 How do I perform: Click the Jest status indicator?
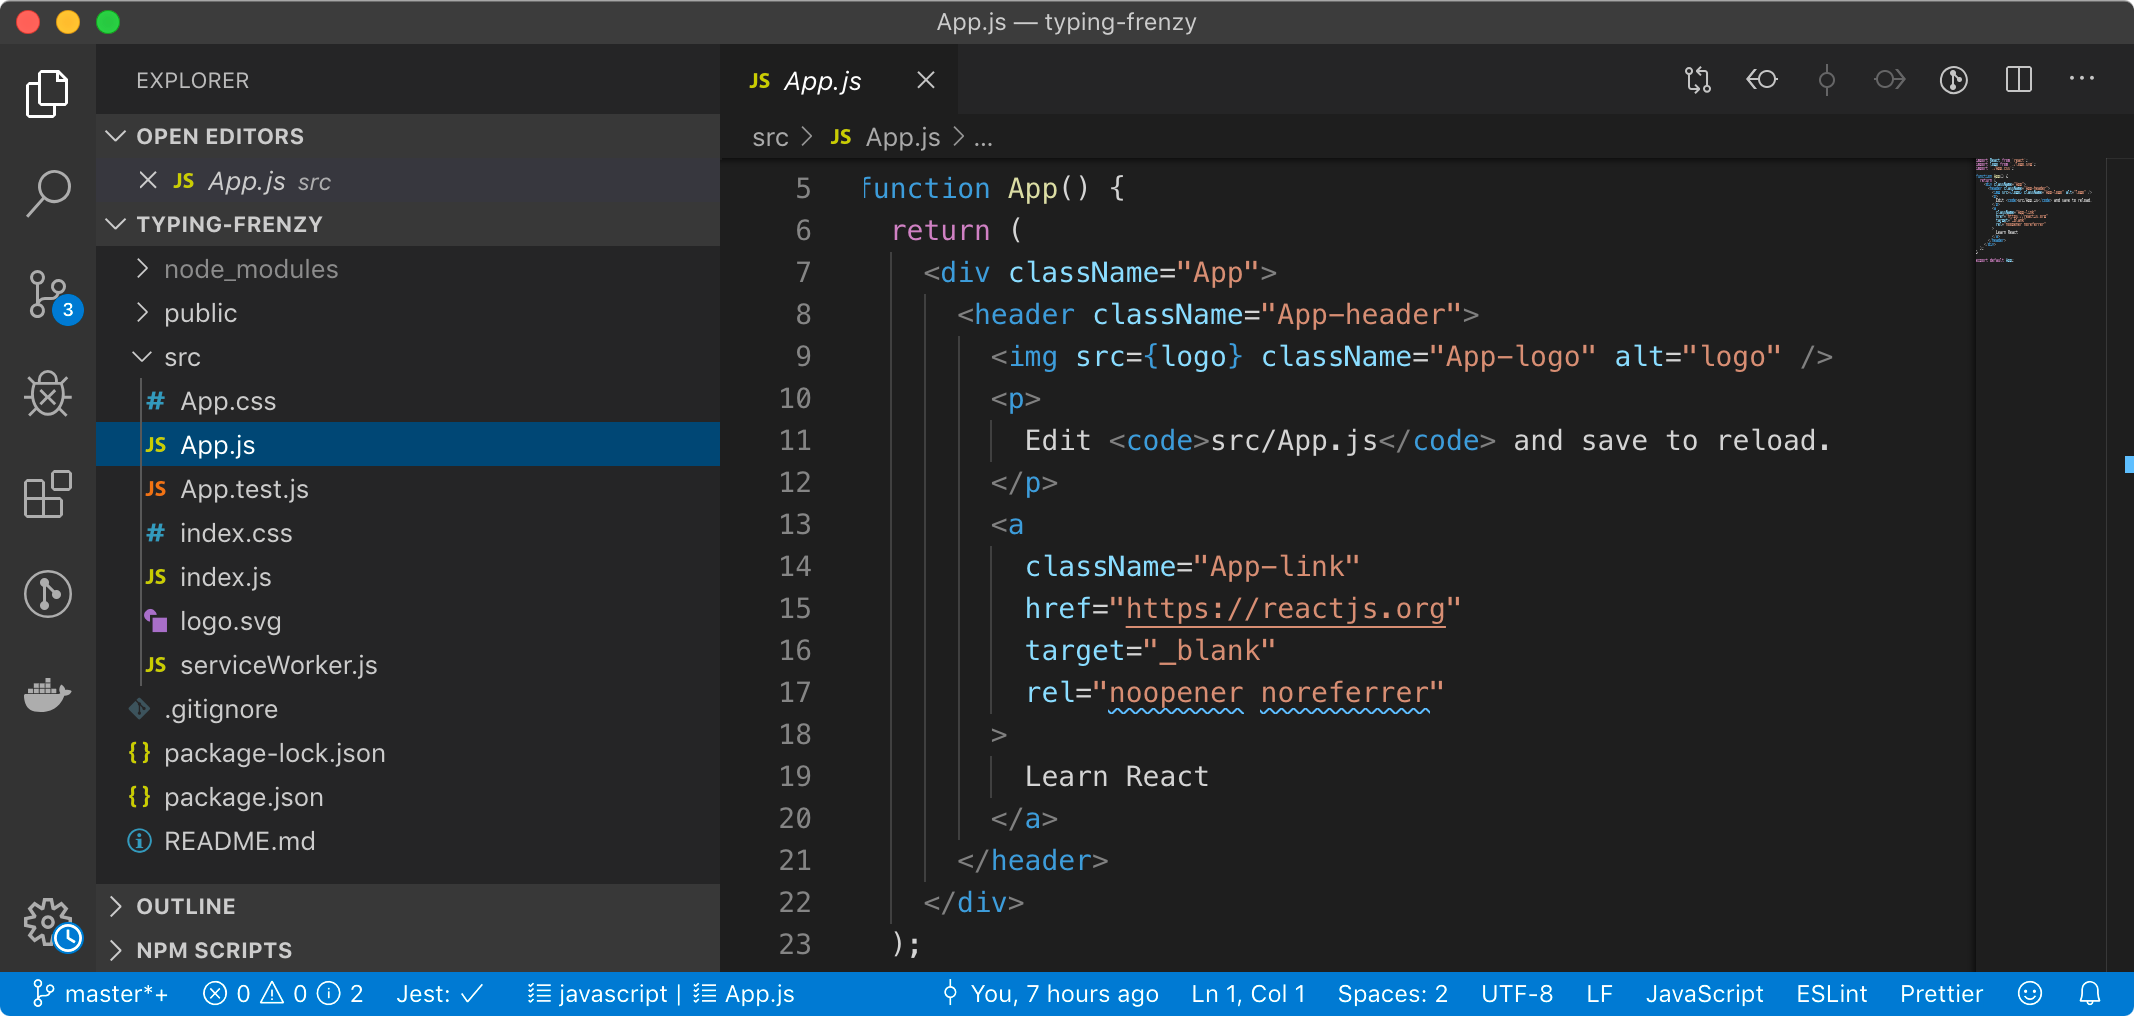pos(440,993)
